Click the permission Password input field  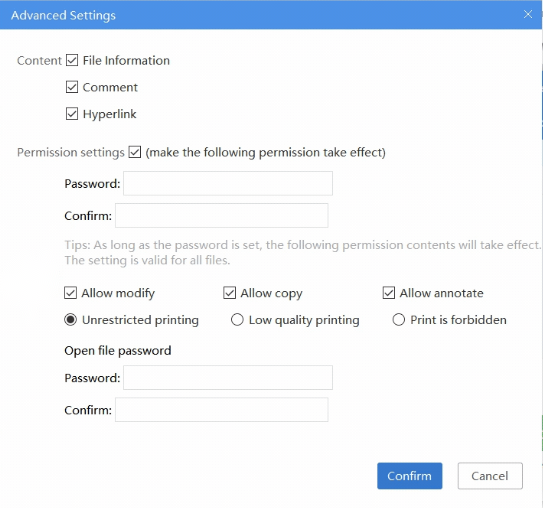(228, 183)
